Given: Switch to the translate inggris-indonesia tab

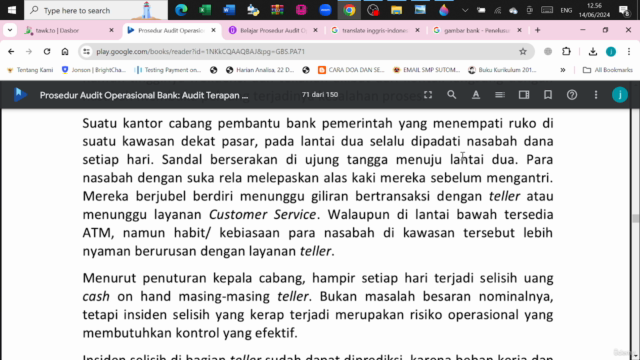Looking at the screenshot, I should point(376,31).
